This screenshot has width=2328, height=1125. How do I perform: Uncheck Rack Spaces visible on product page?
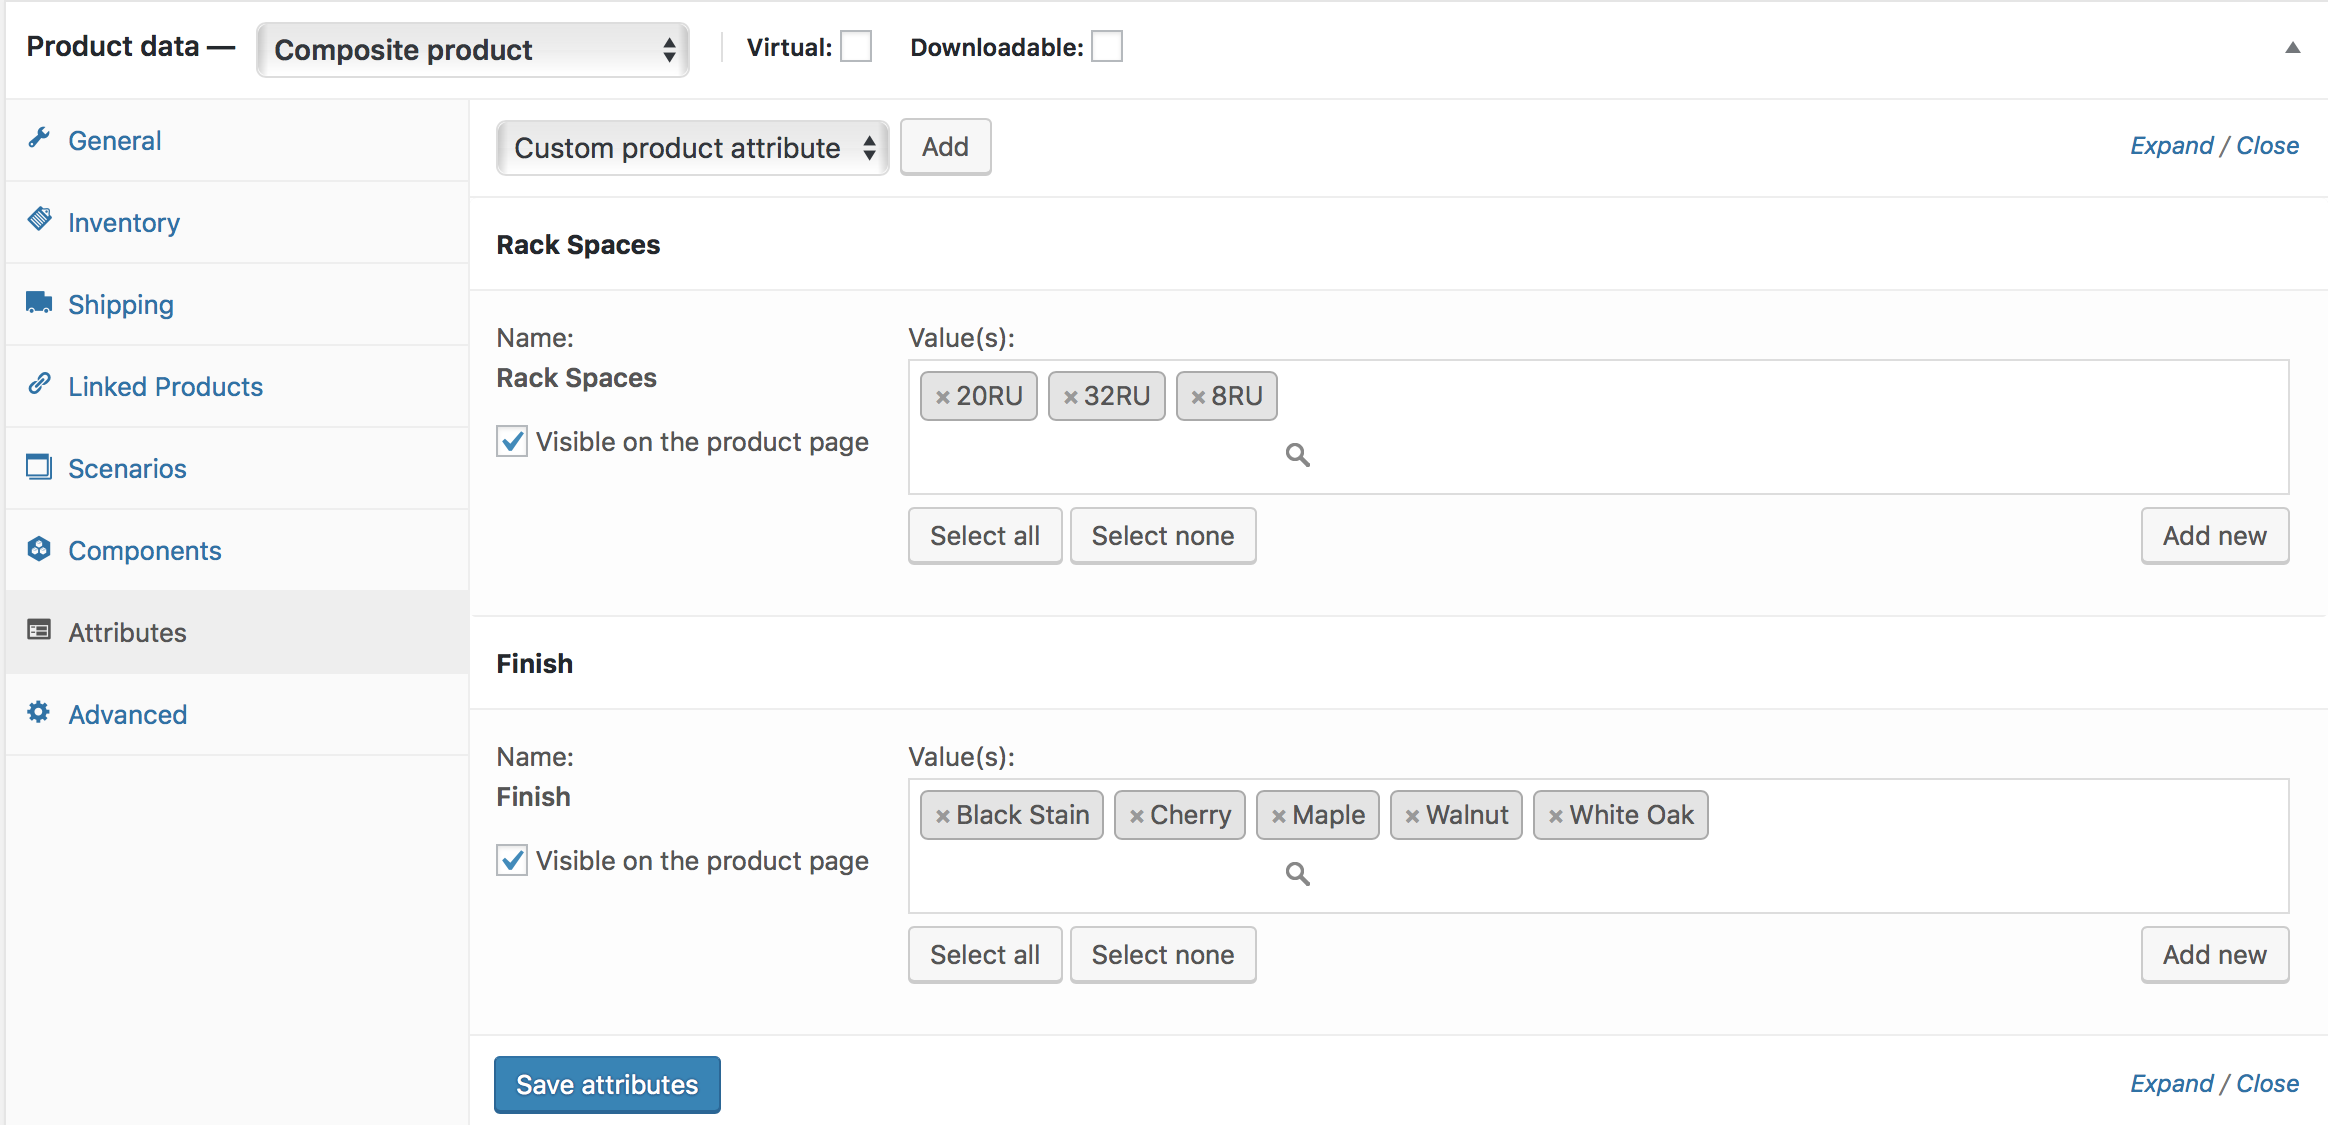[512, 441]
